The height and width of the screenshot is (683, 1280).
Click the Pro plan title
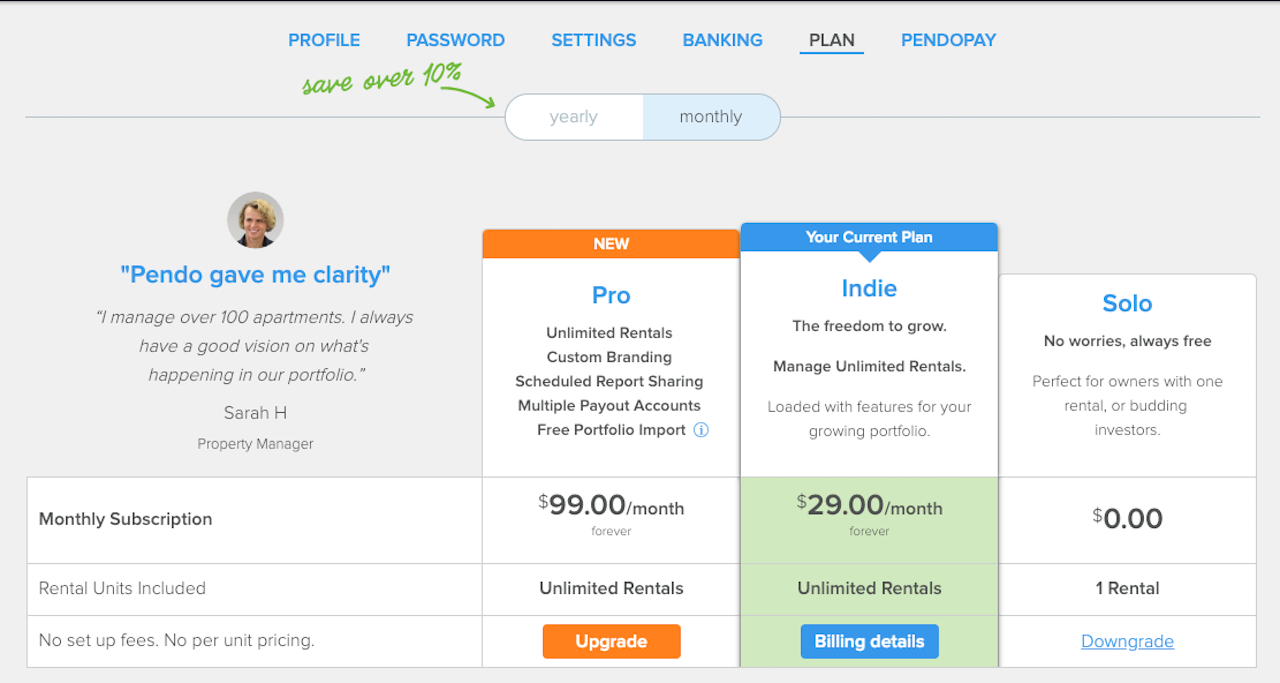(x=611, y=296)
